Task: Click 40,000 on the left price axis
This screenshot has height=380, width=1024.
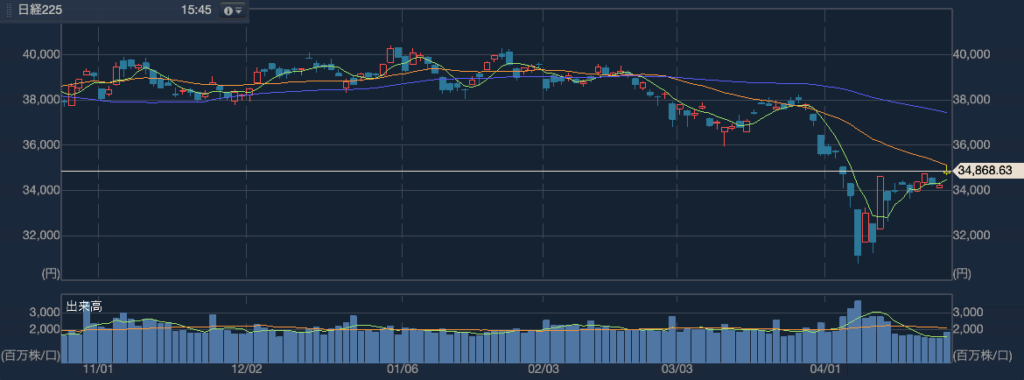Action: click(x=41, y=54)
